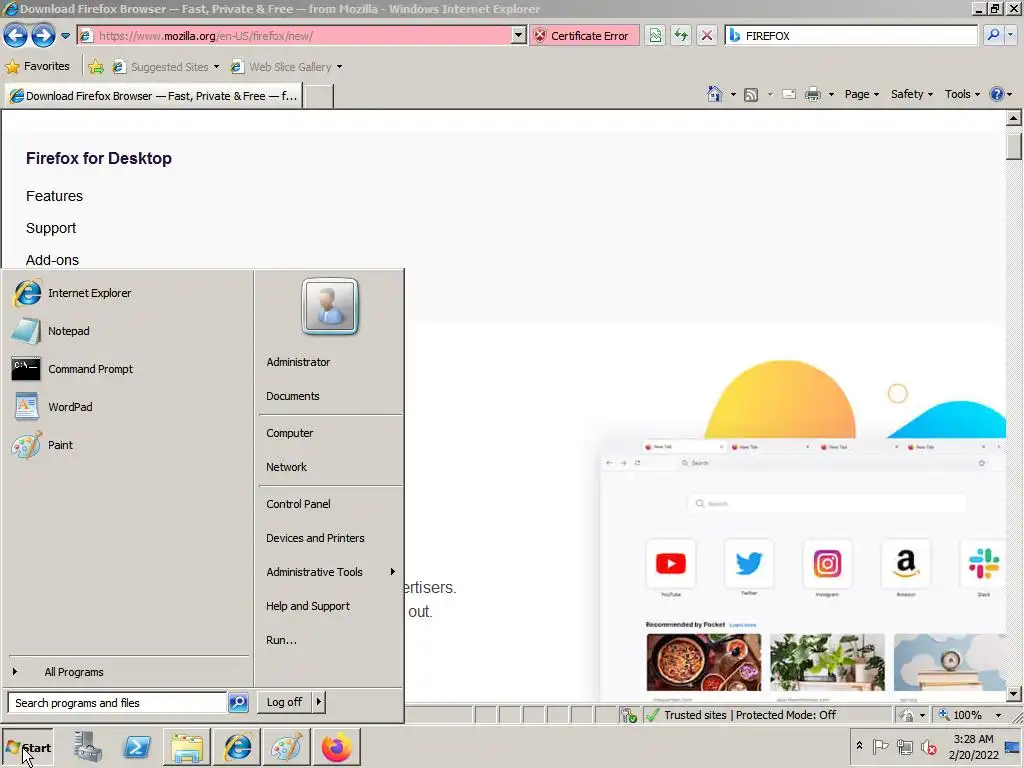Refresh the page using the Refresh icon
Image resolution: width=1024 pixels, height=768 pixels.
pos(681,36)
